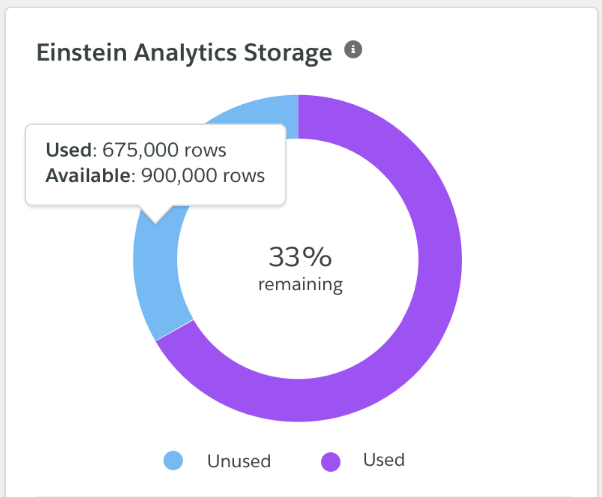Click the bold 'Available' label in tooltip
Screen dimensions: 602x497
point(89,175)
